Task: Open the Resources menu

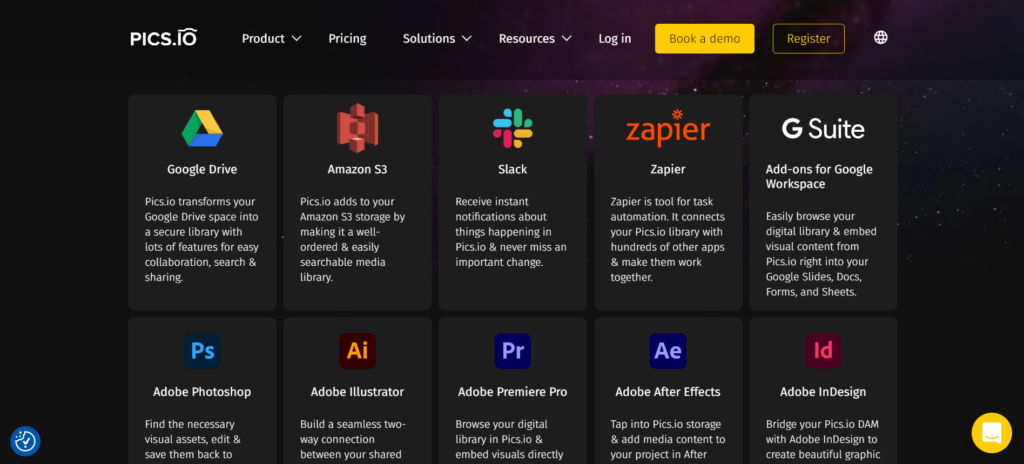Action: pos(526,39)
